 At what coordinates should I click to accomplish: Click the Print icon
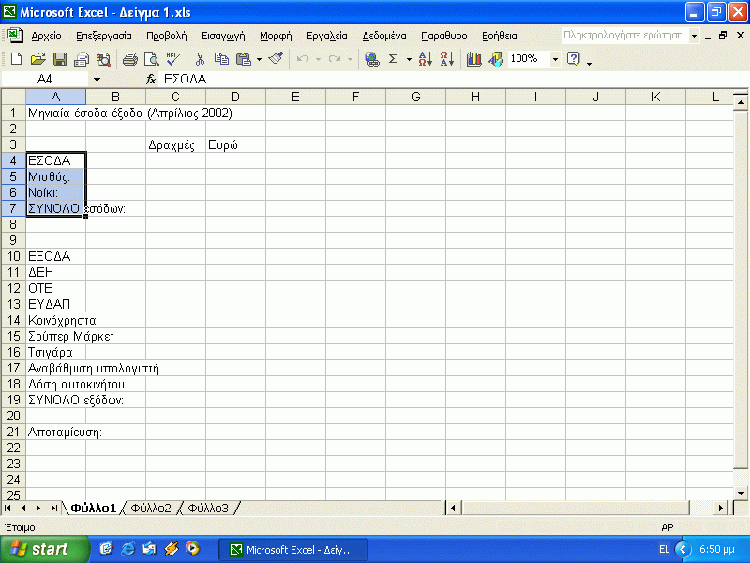point(130,59)
